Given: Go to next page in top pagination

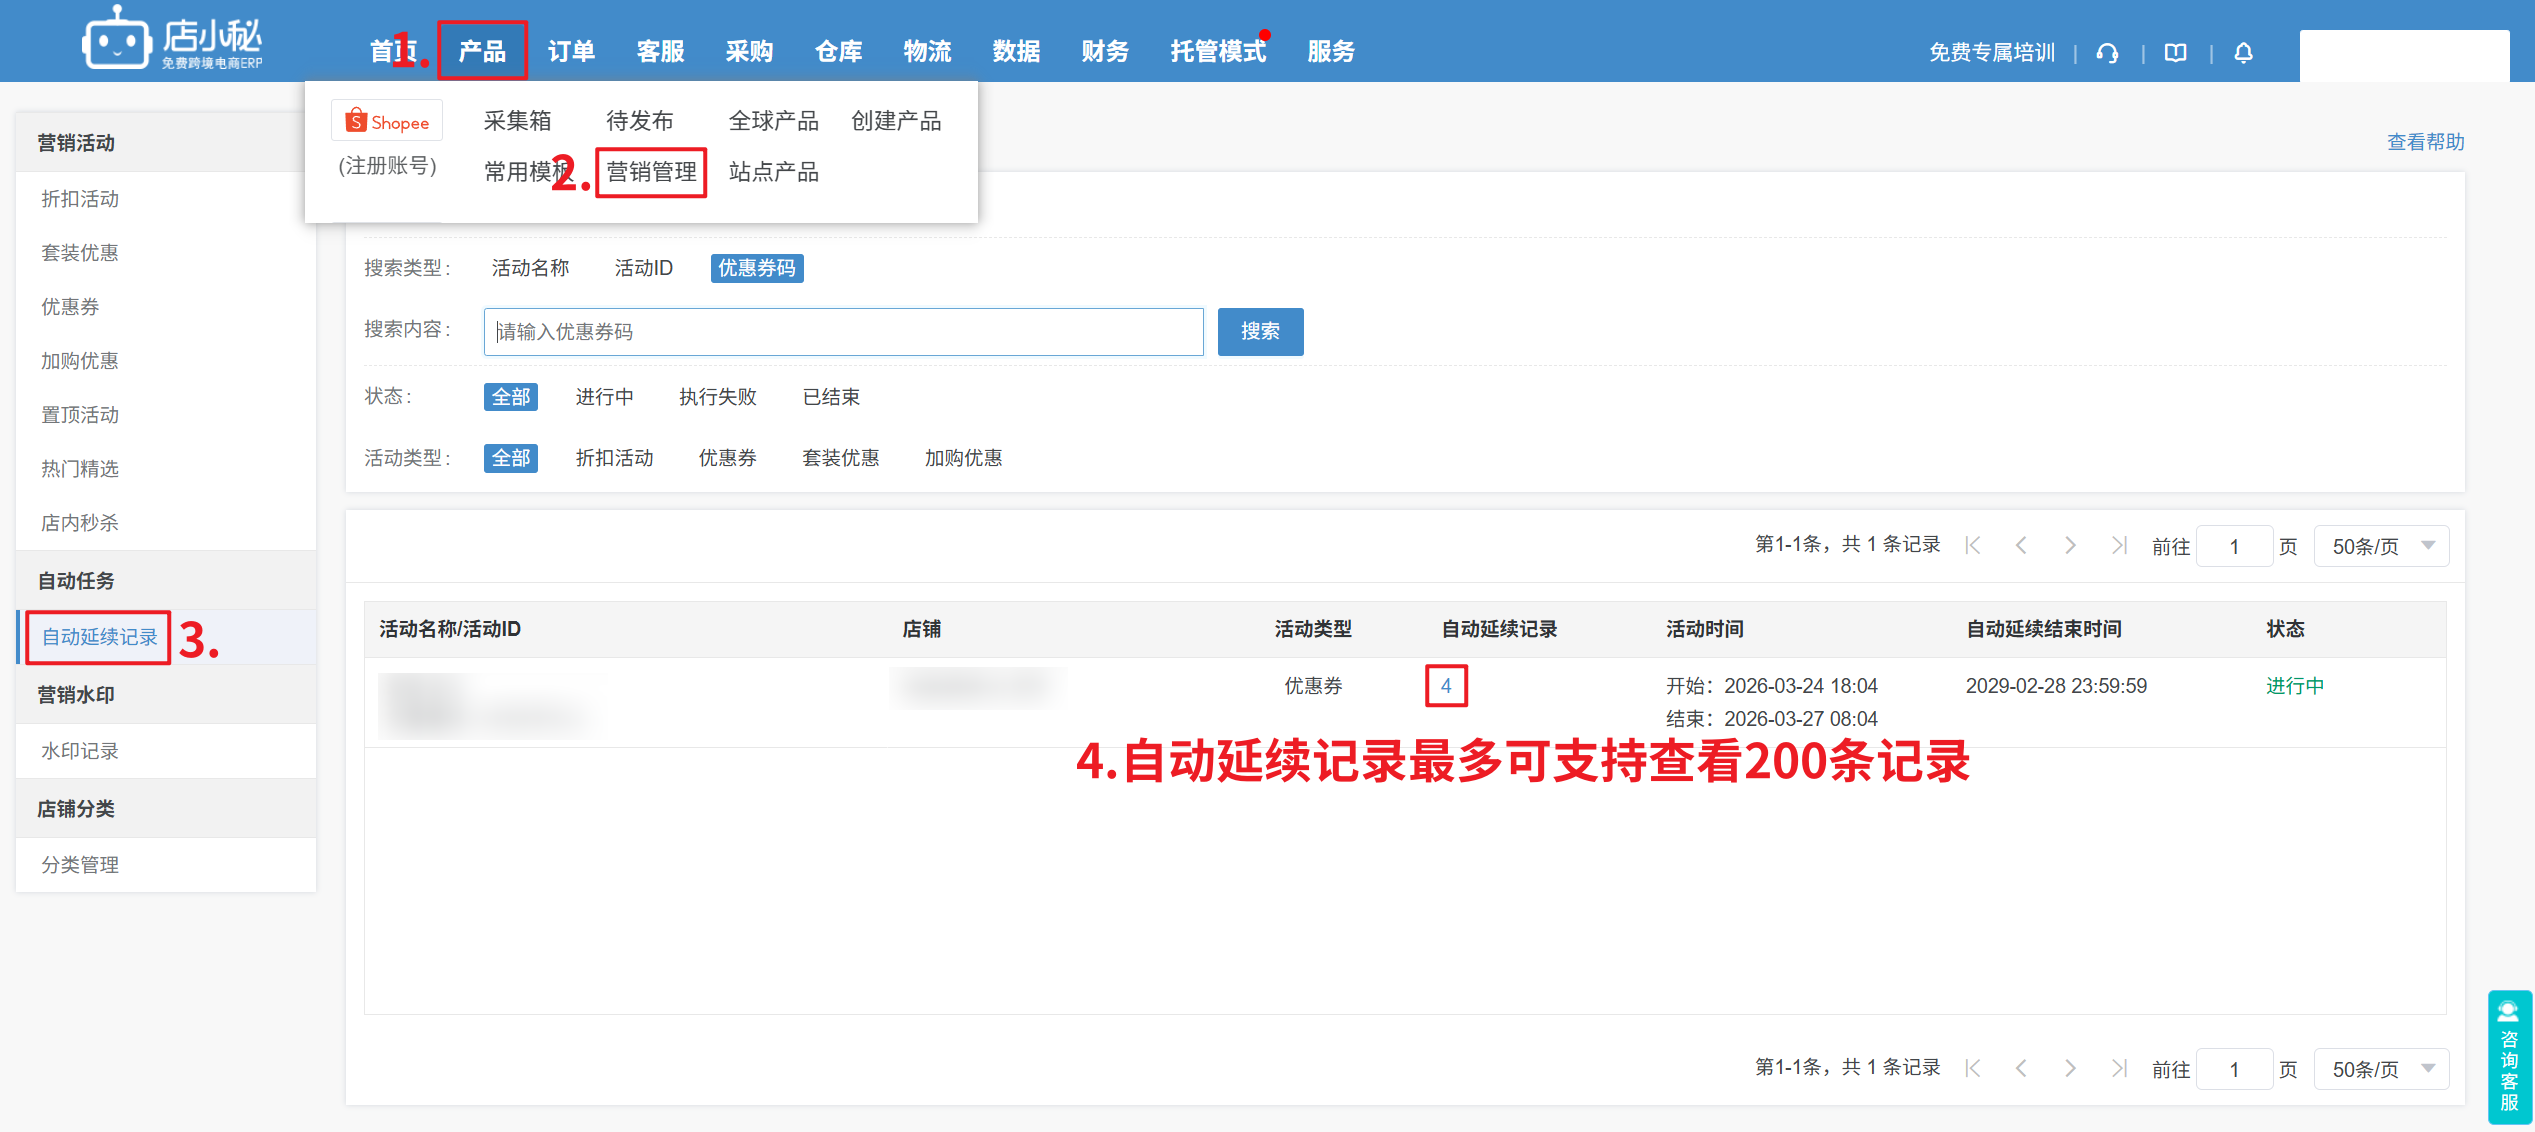Looking at the screenshot, I should click(x=2070, y=546).
